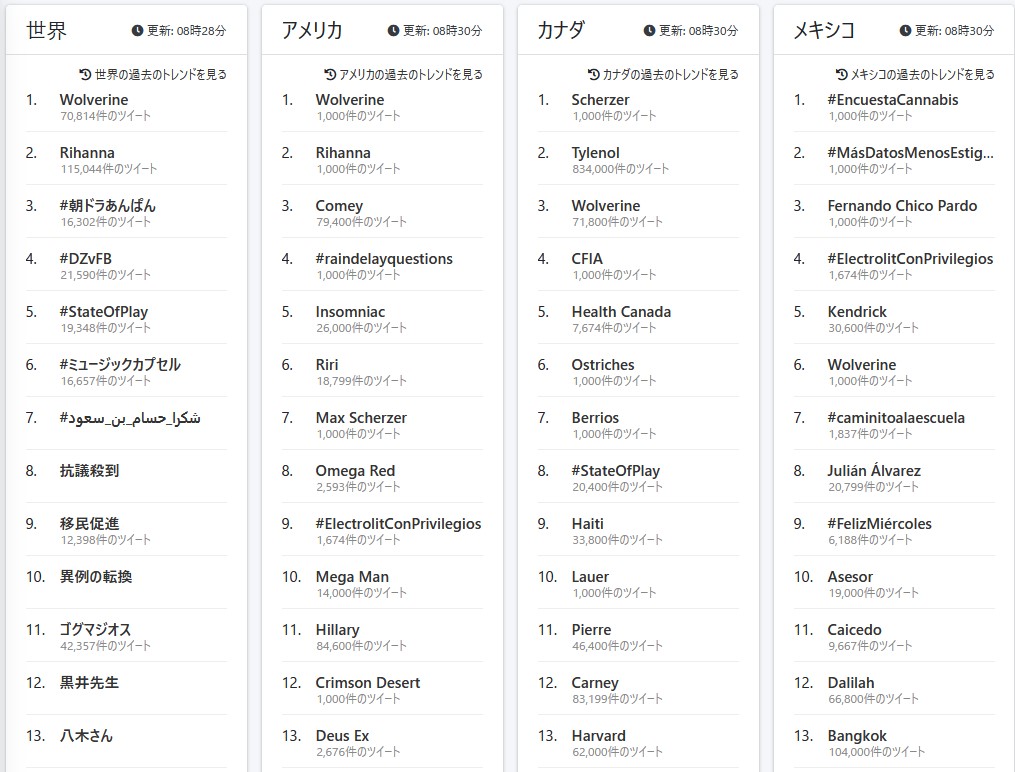The image size is (1015, 772).
Task: Click the clock icon in the アメリカ header
Action: (394, 31)
